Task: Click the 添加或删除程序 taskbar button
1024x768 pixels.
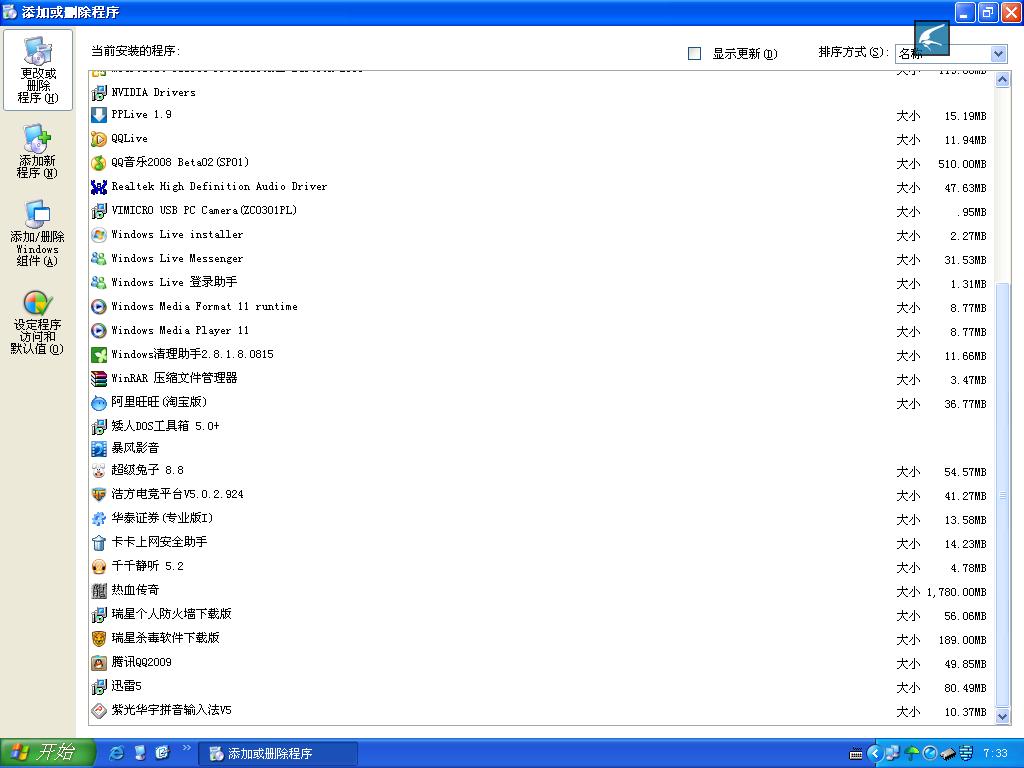Action: tap(279, 754)
